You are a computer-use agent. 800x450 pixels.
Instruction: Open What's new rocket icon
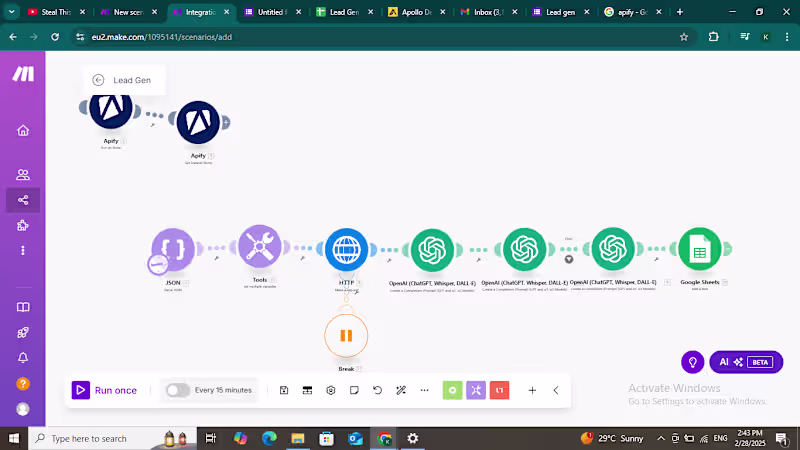point(23,333)
